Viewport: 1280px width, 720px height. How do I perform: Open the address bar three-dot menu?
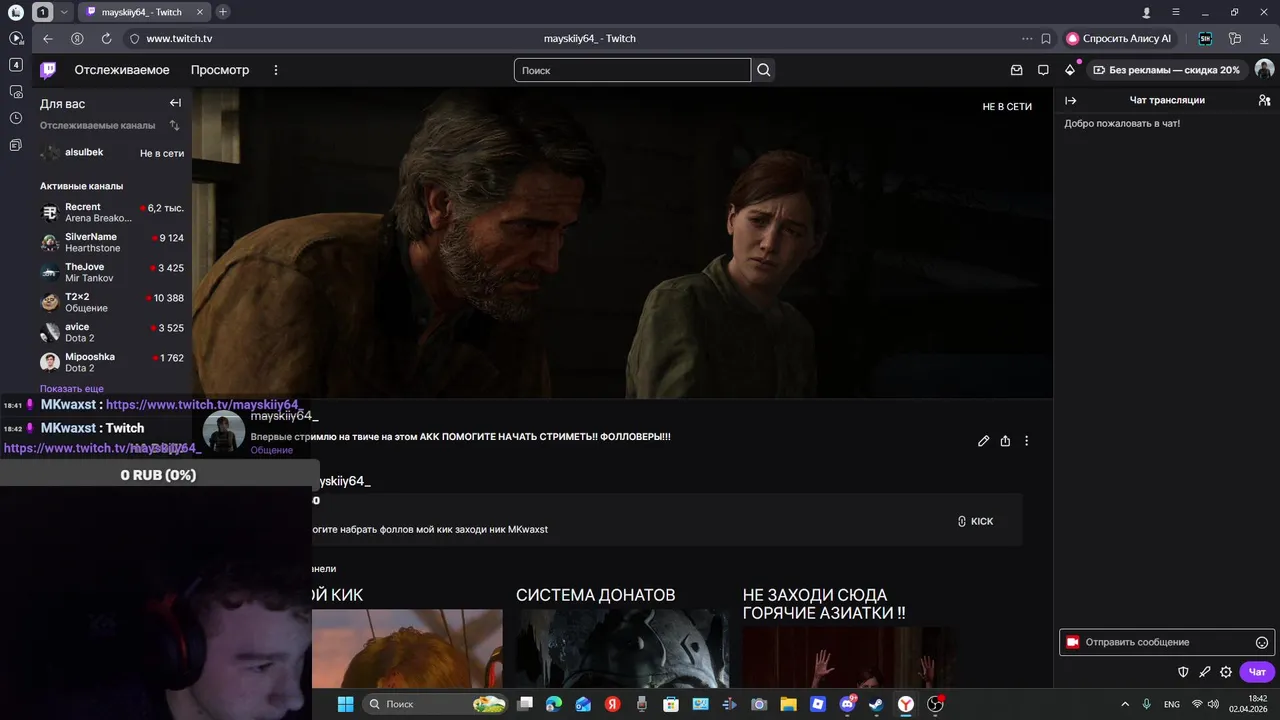pos(1027,38)
